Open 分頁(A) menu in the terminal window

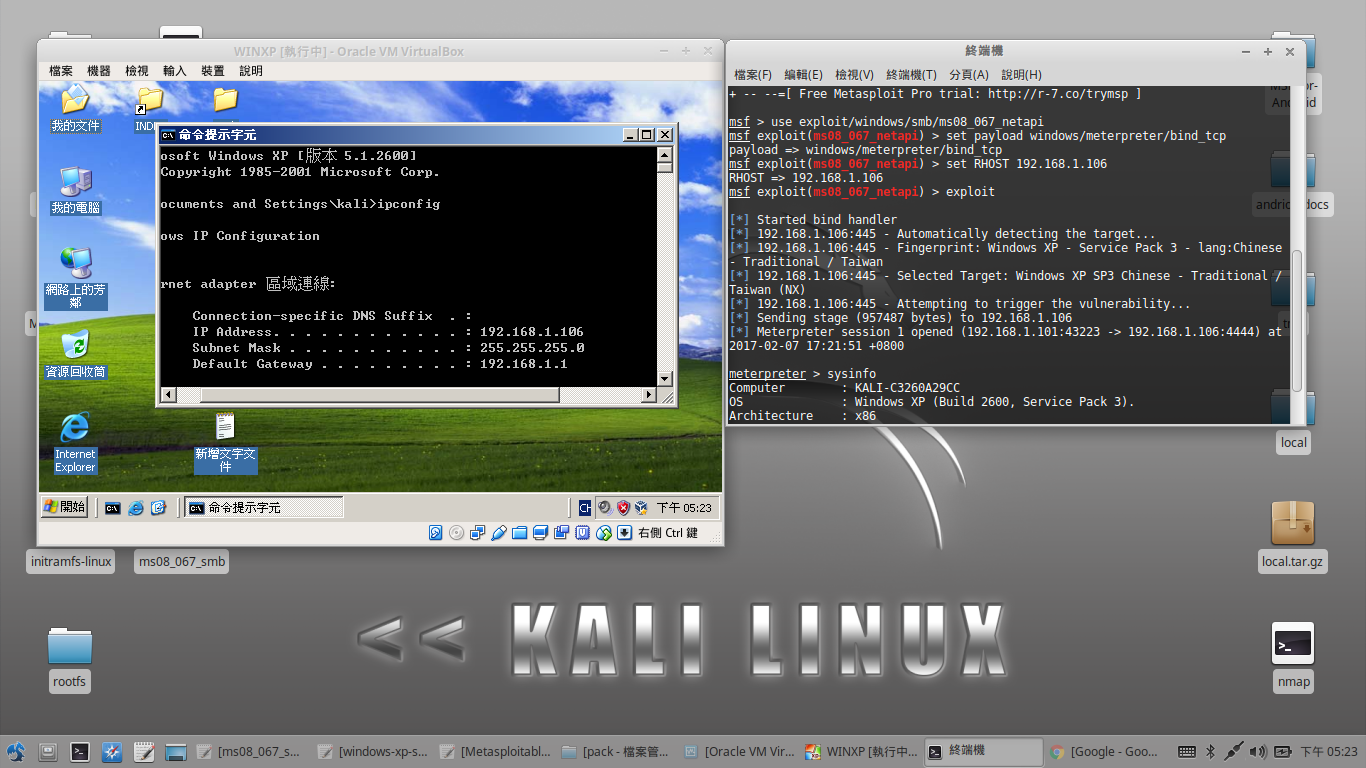[968, 75]
